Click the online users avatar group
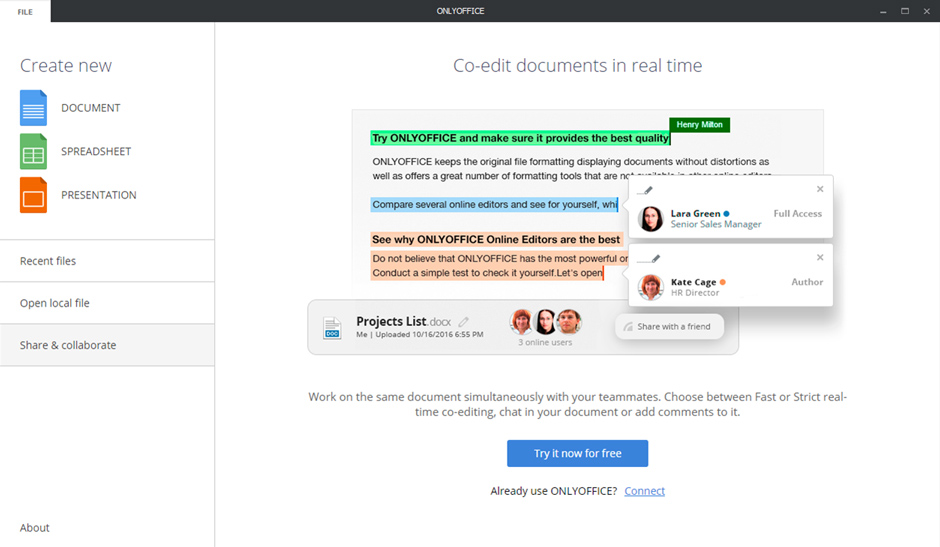The image size is (940, 547). click(545, 322)
